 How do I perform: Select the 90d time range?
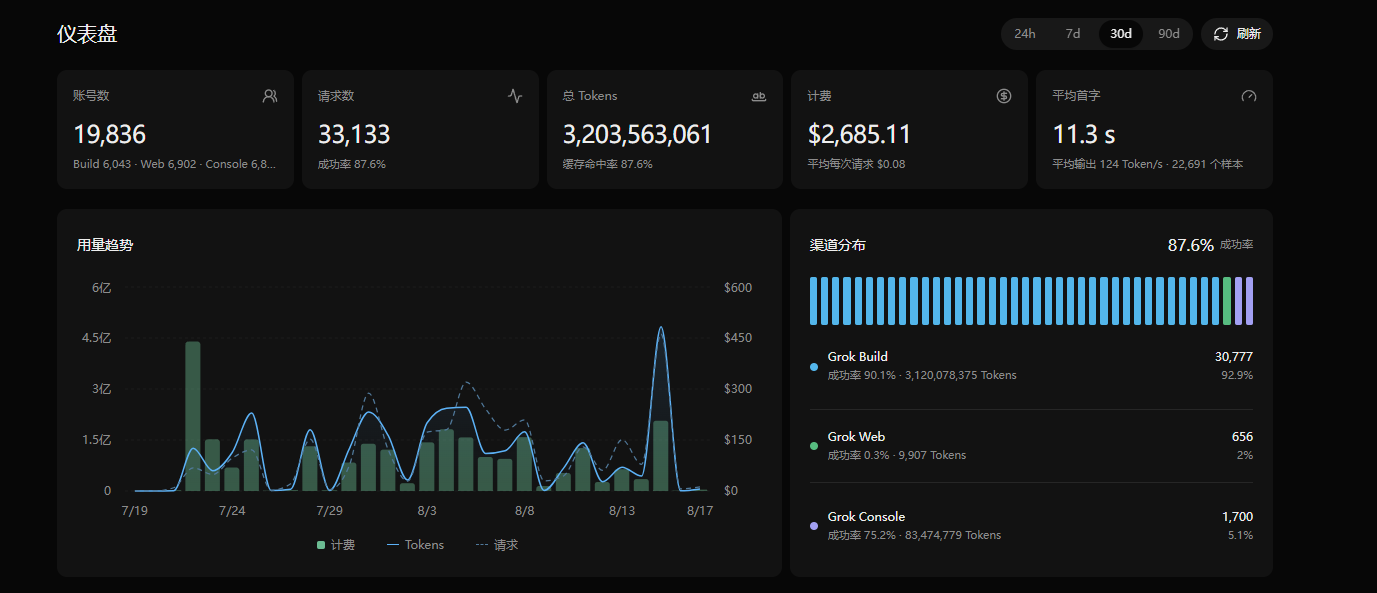coord(1169,34)
